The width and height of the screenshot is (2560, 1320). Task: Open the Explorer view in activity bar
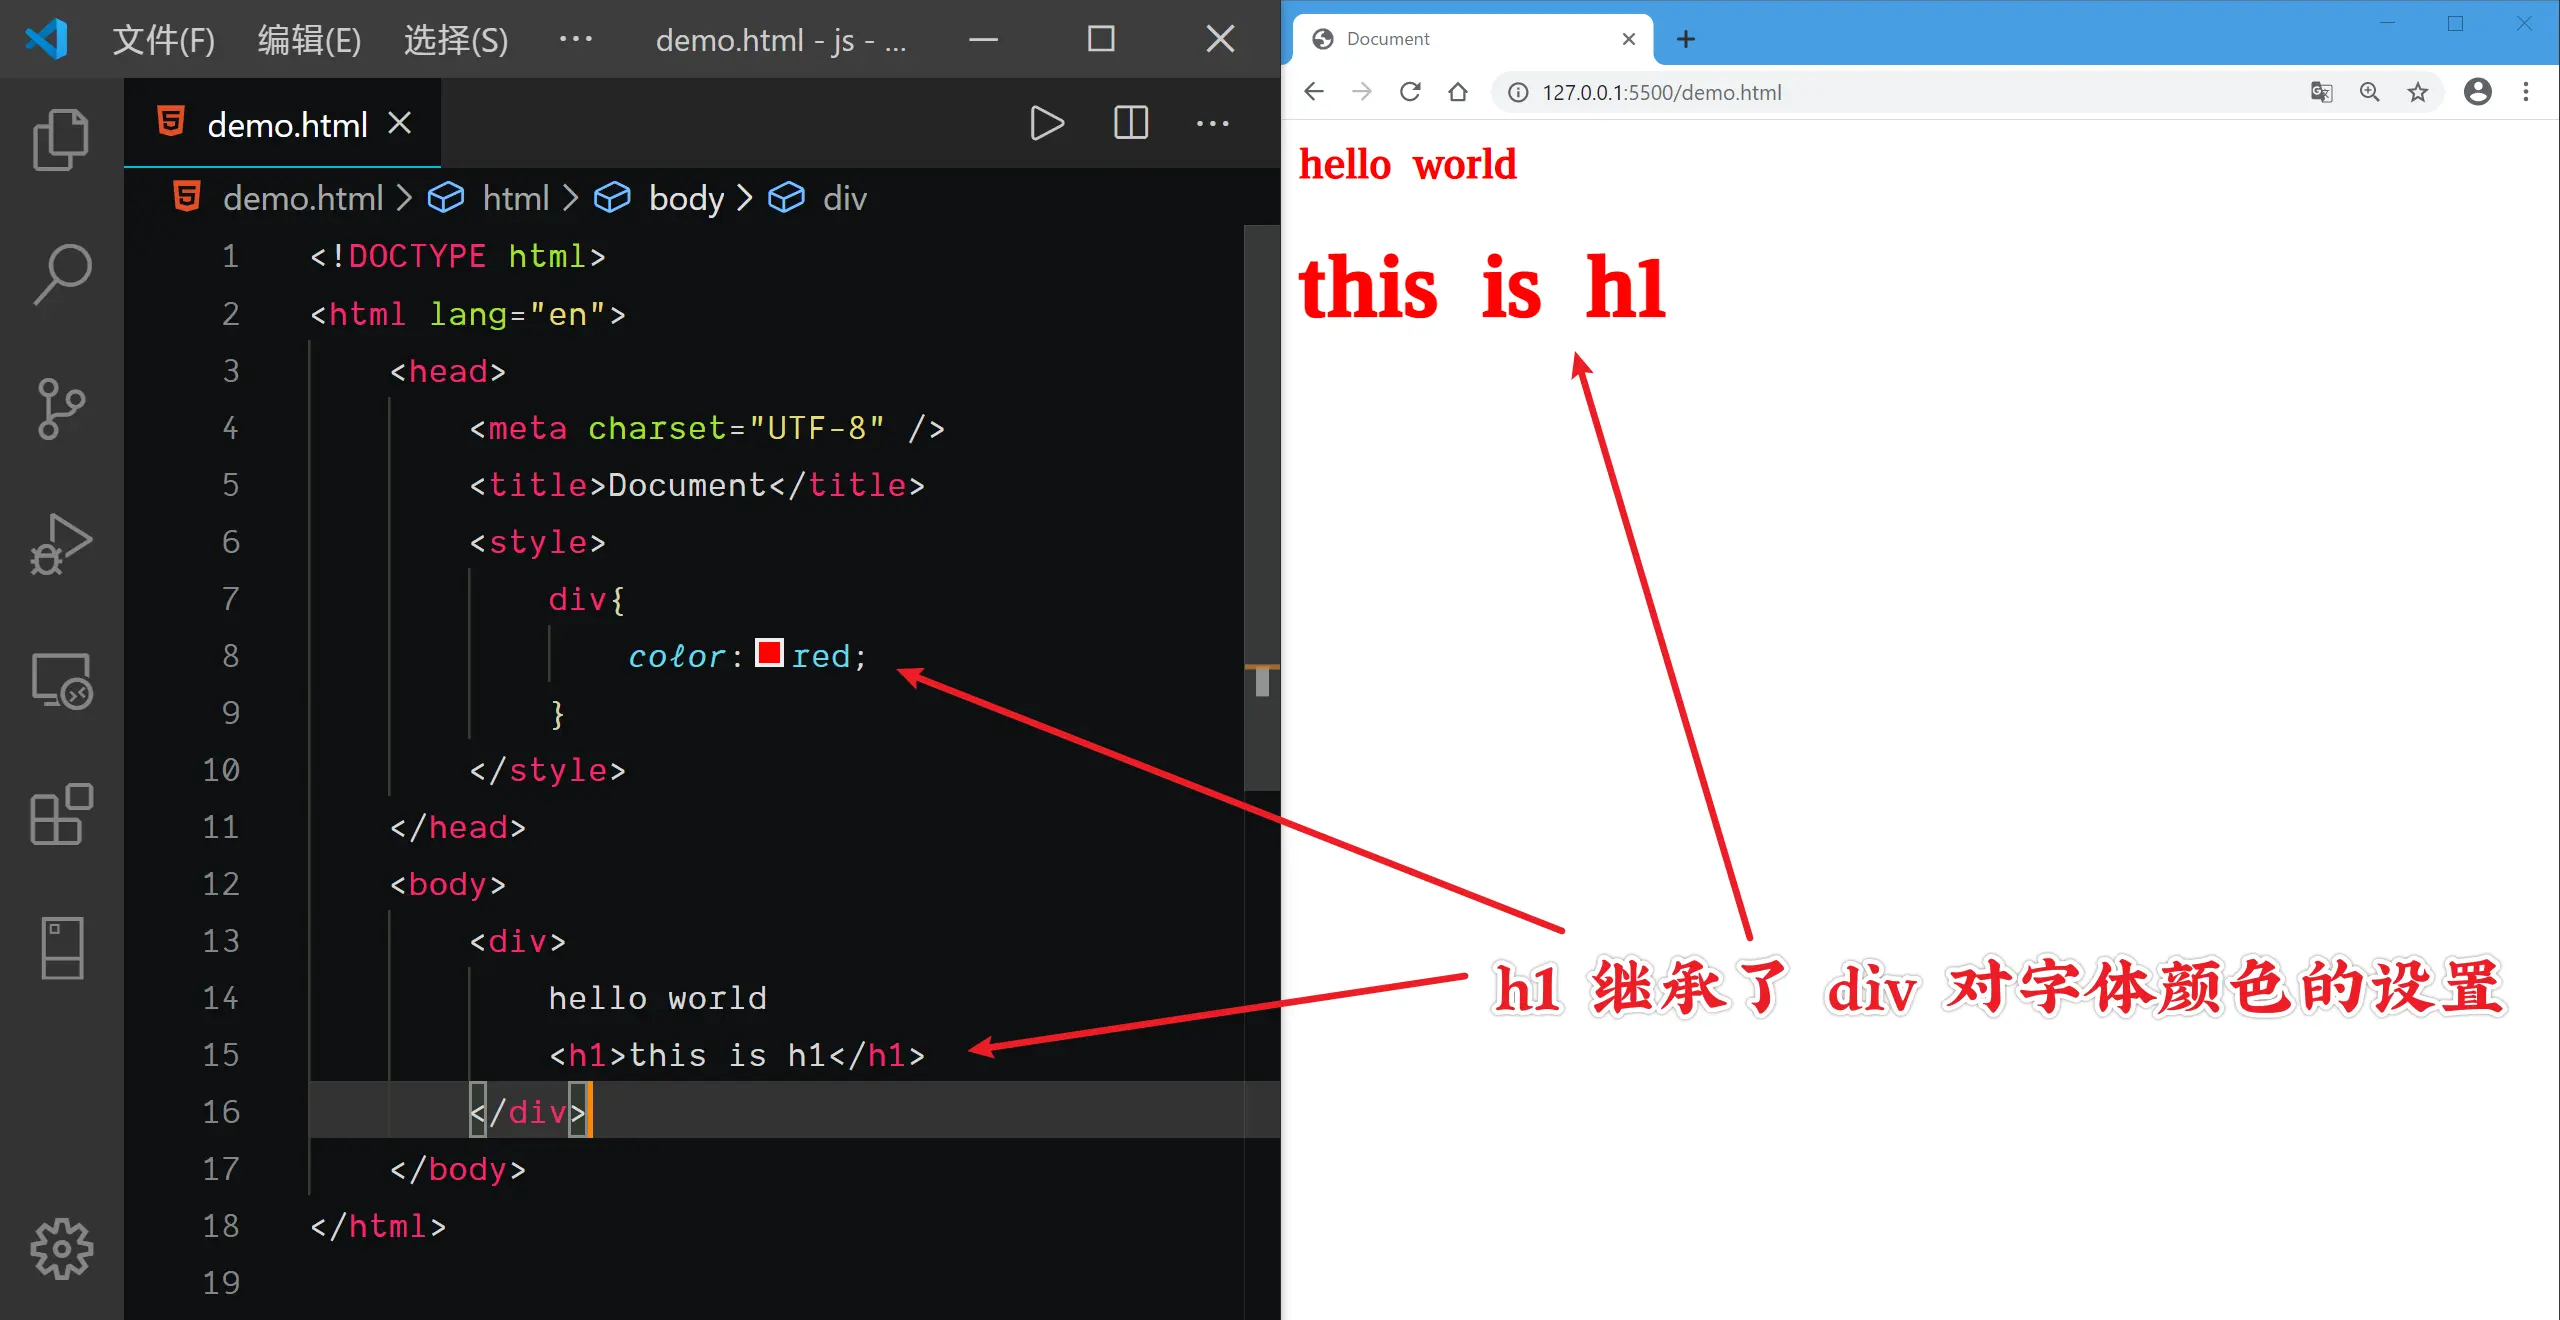tap(61, 139)
